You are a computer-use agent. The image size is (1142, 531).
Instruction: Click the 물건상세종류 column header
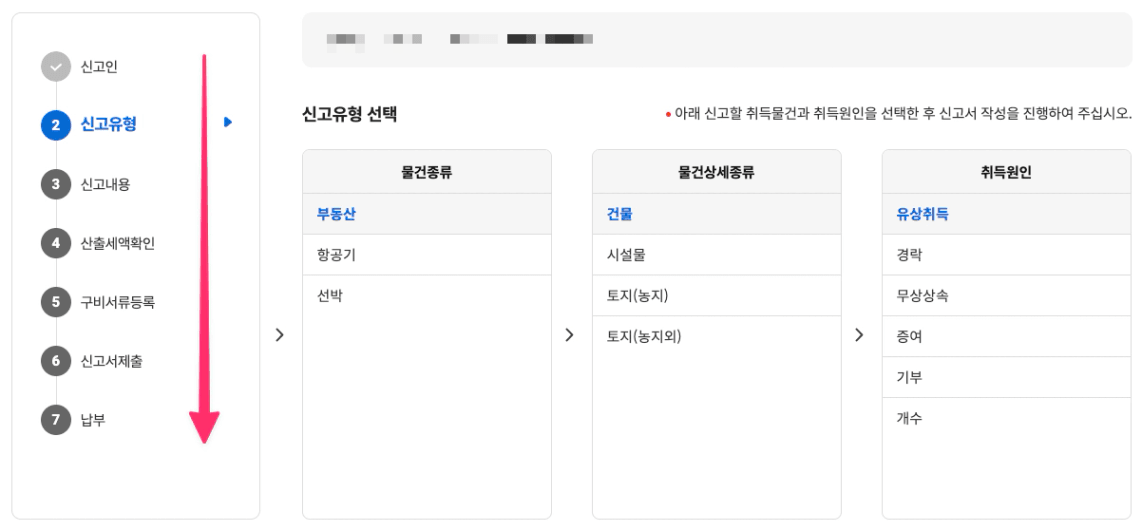pos(717,173)
